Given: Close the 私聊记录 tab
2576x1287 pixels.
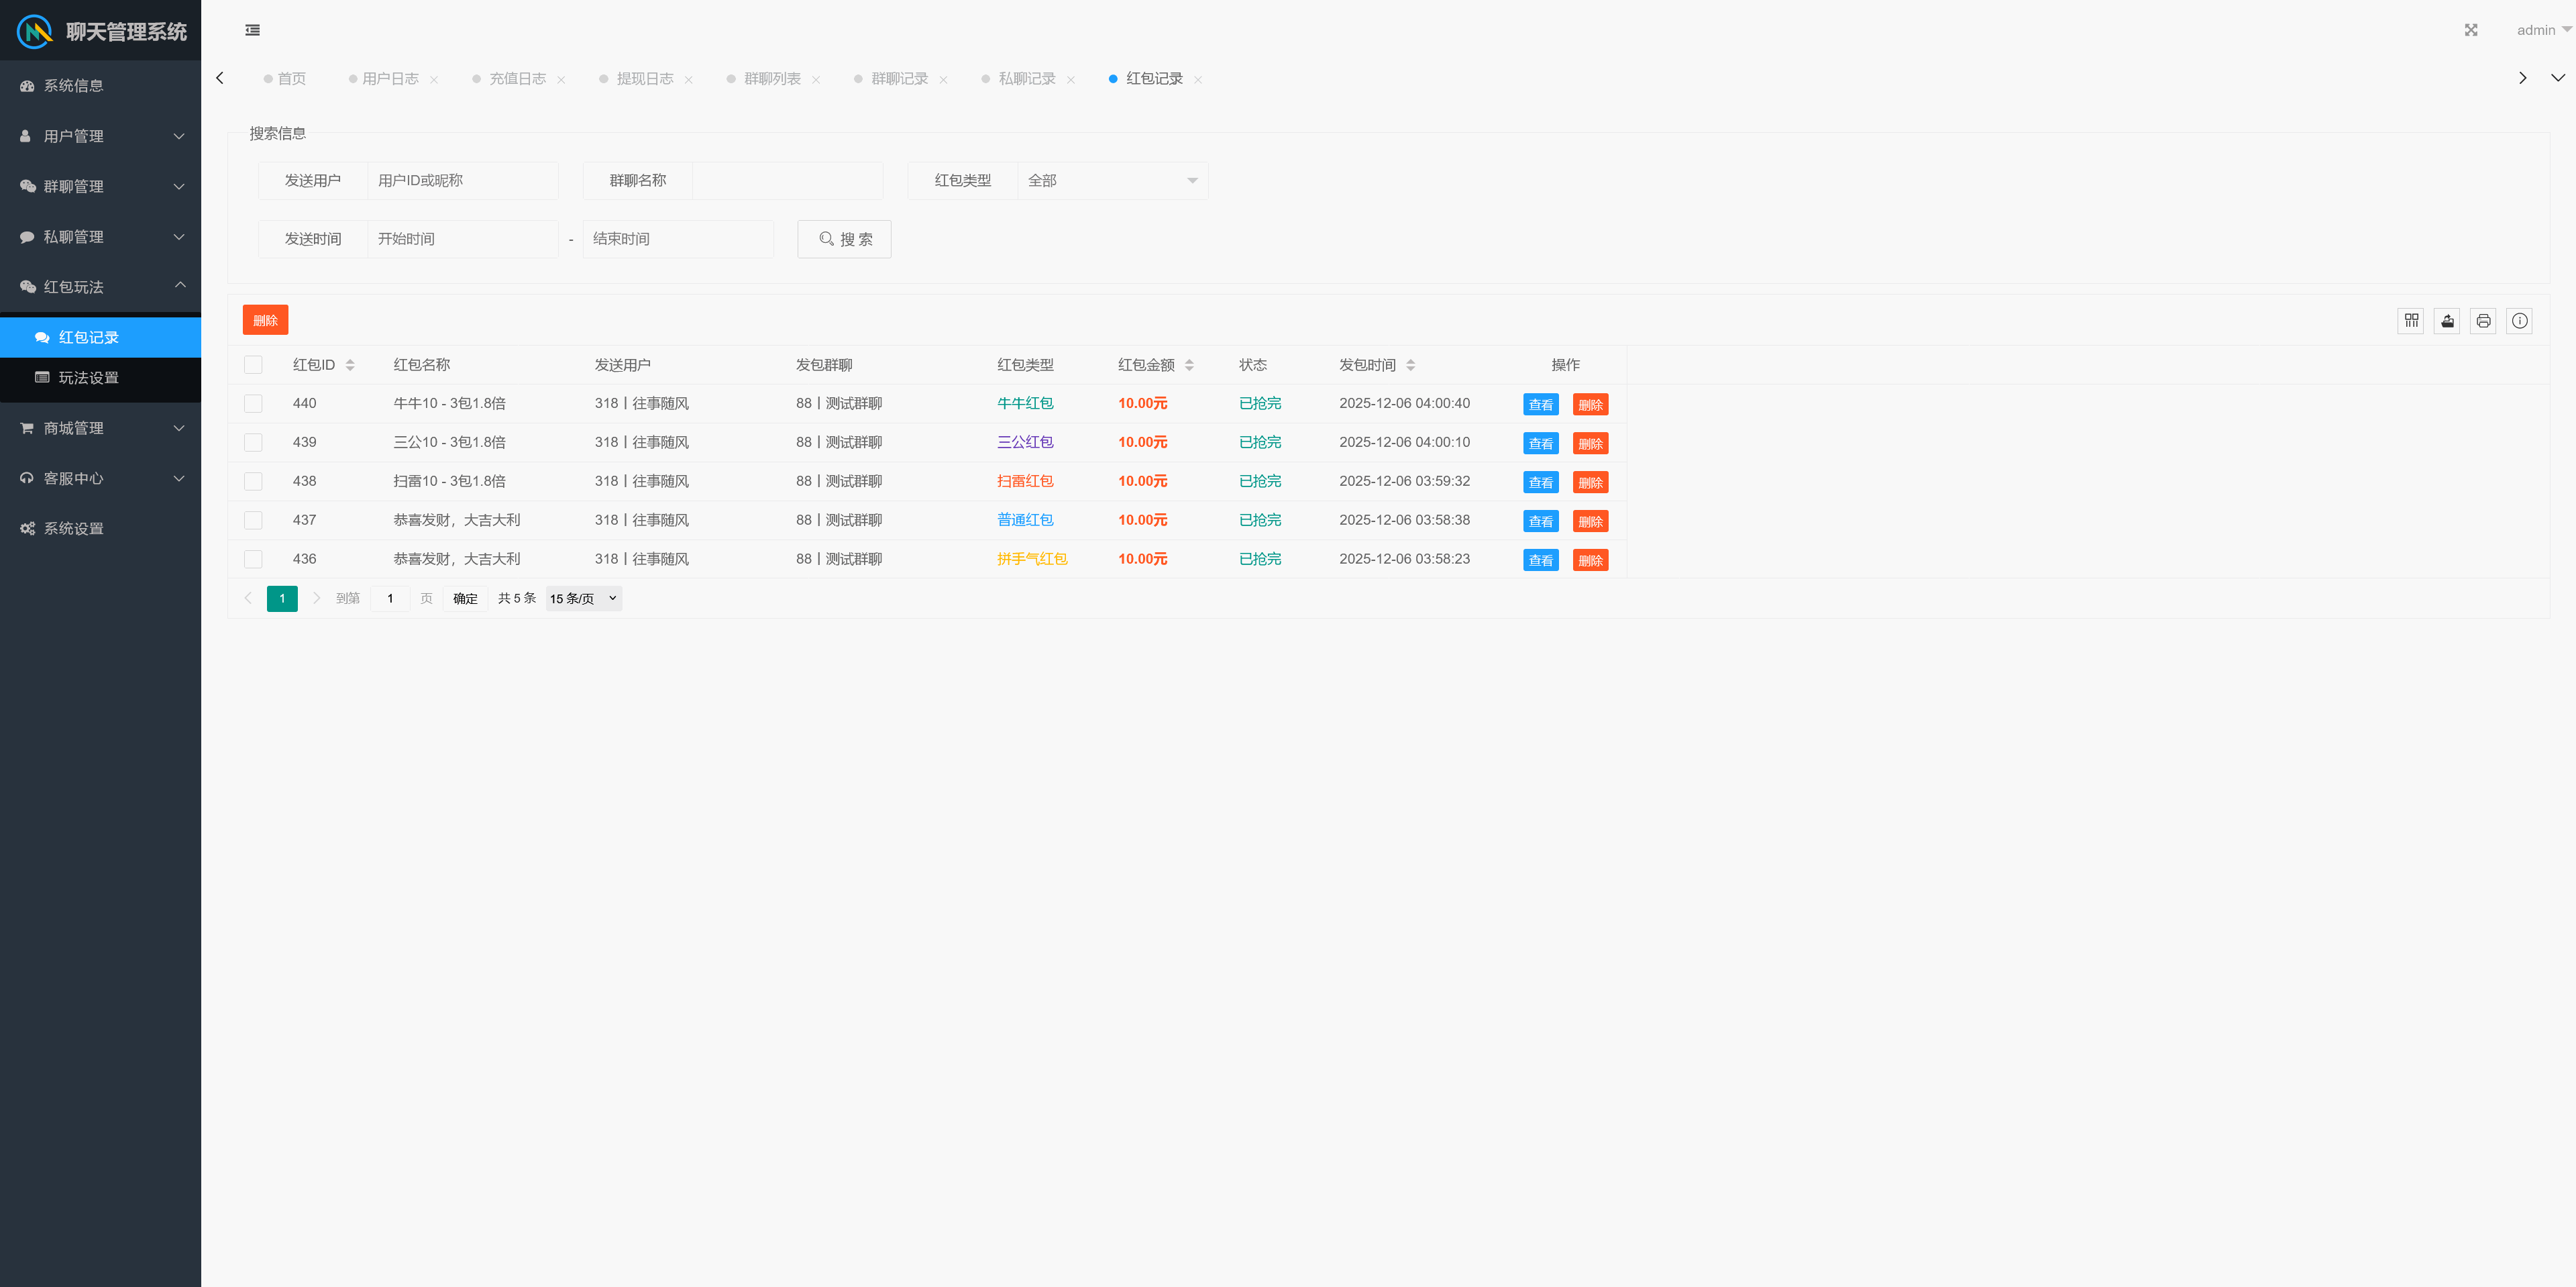Looking at the screenshot, I should point(1071,80).
